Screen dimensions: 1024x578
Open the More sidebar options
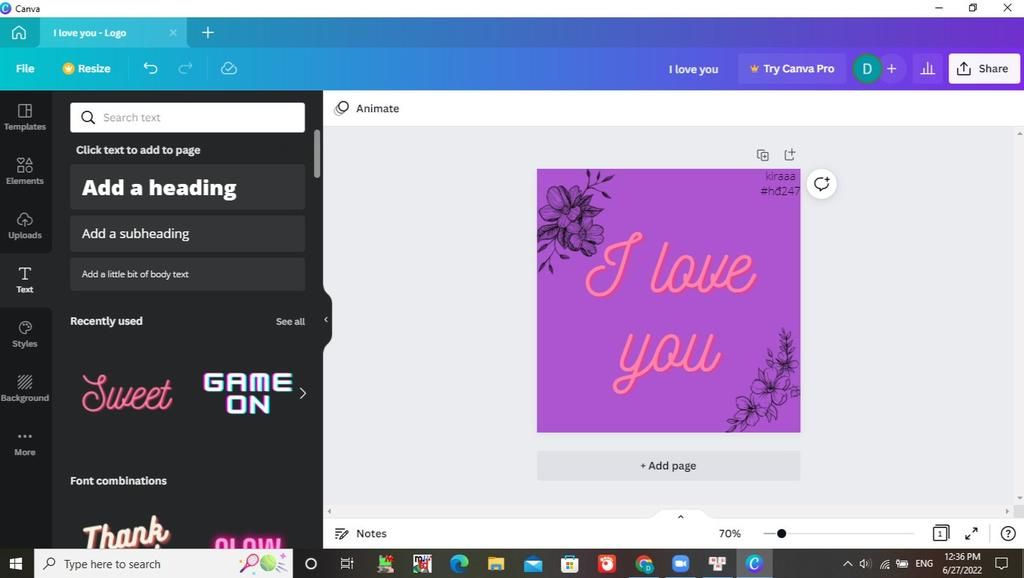pyautogui.click(x=25, y=443)
